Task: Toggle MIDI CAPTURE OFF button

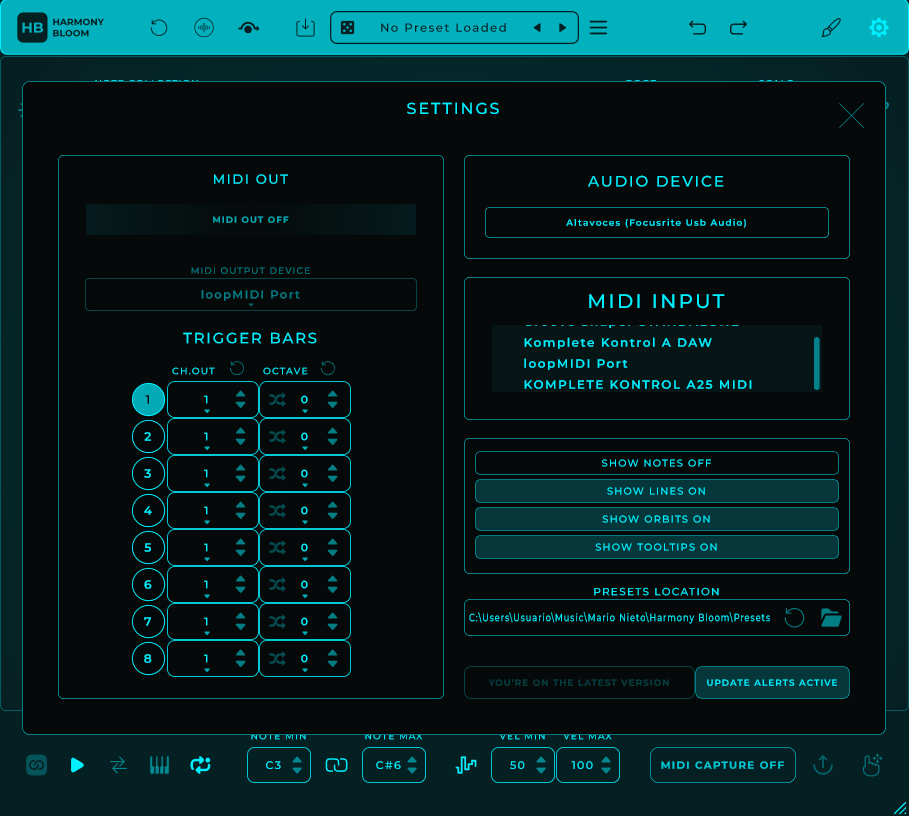Action: (x=722, y=765)
